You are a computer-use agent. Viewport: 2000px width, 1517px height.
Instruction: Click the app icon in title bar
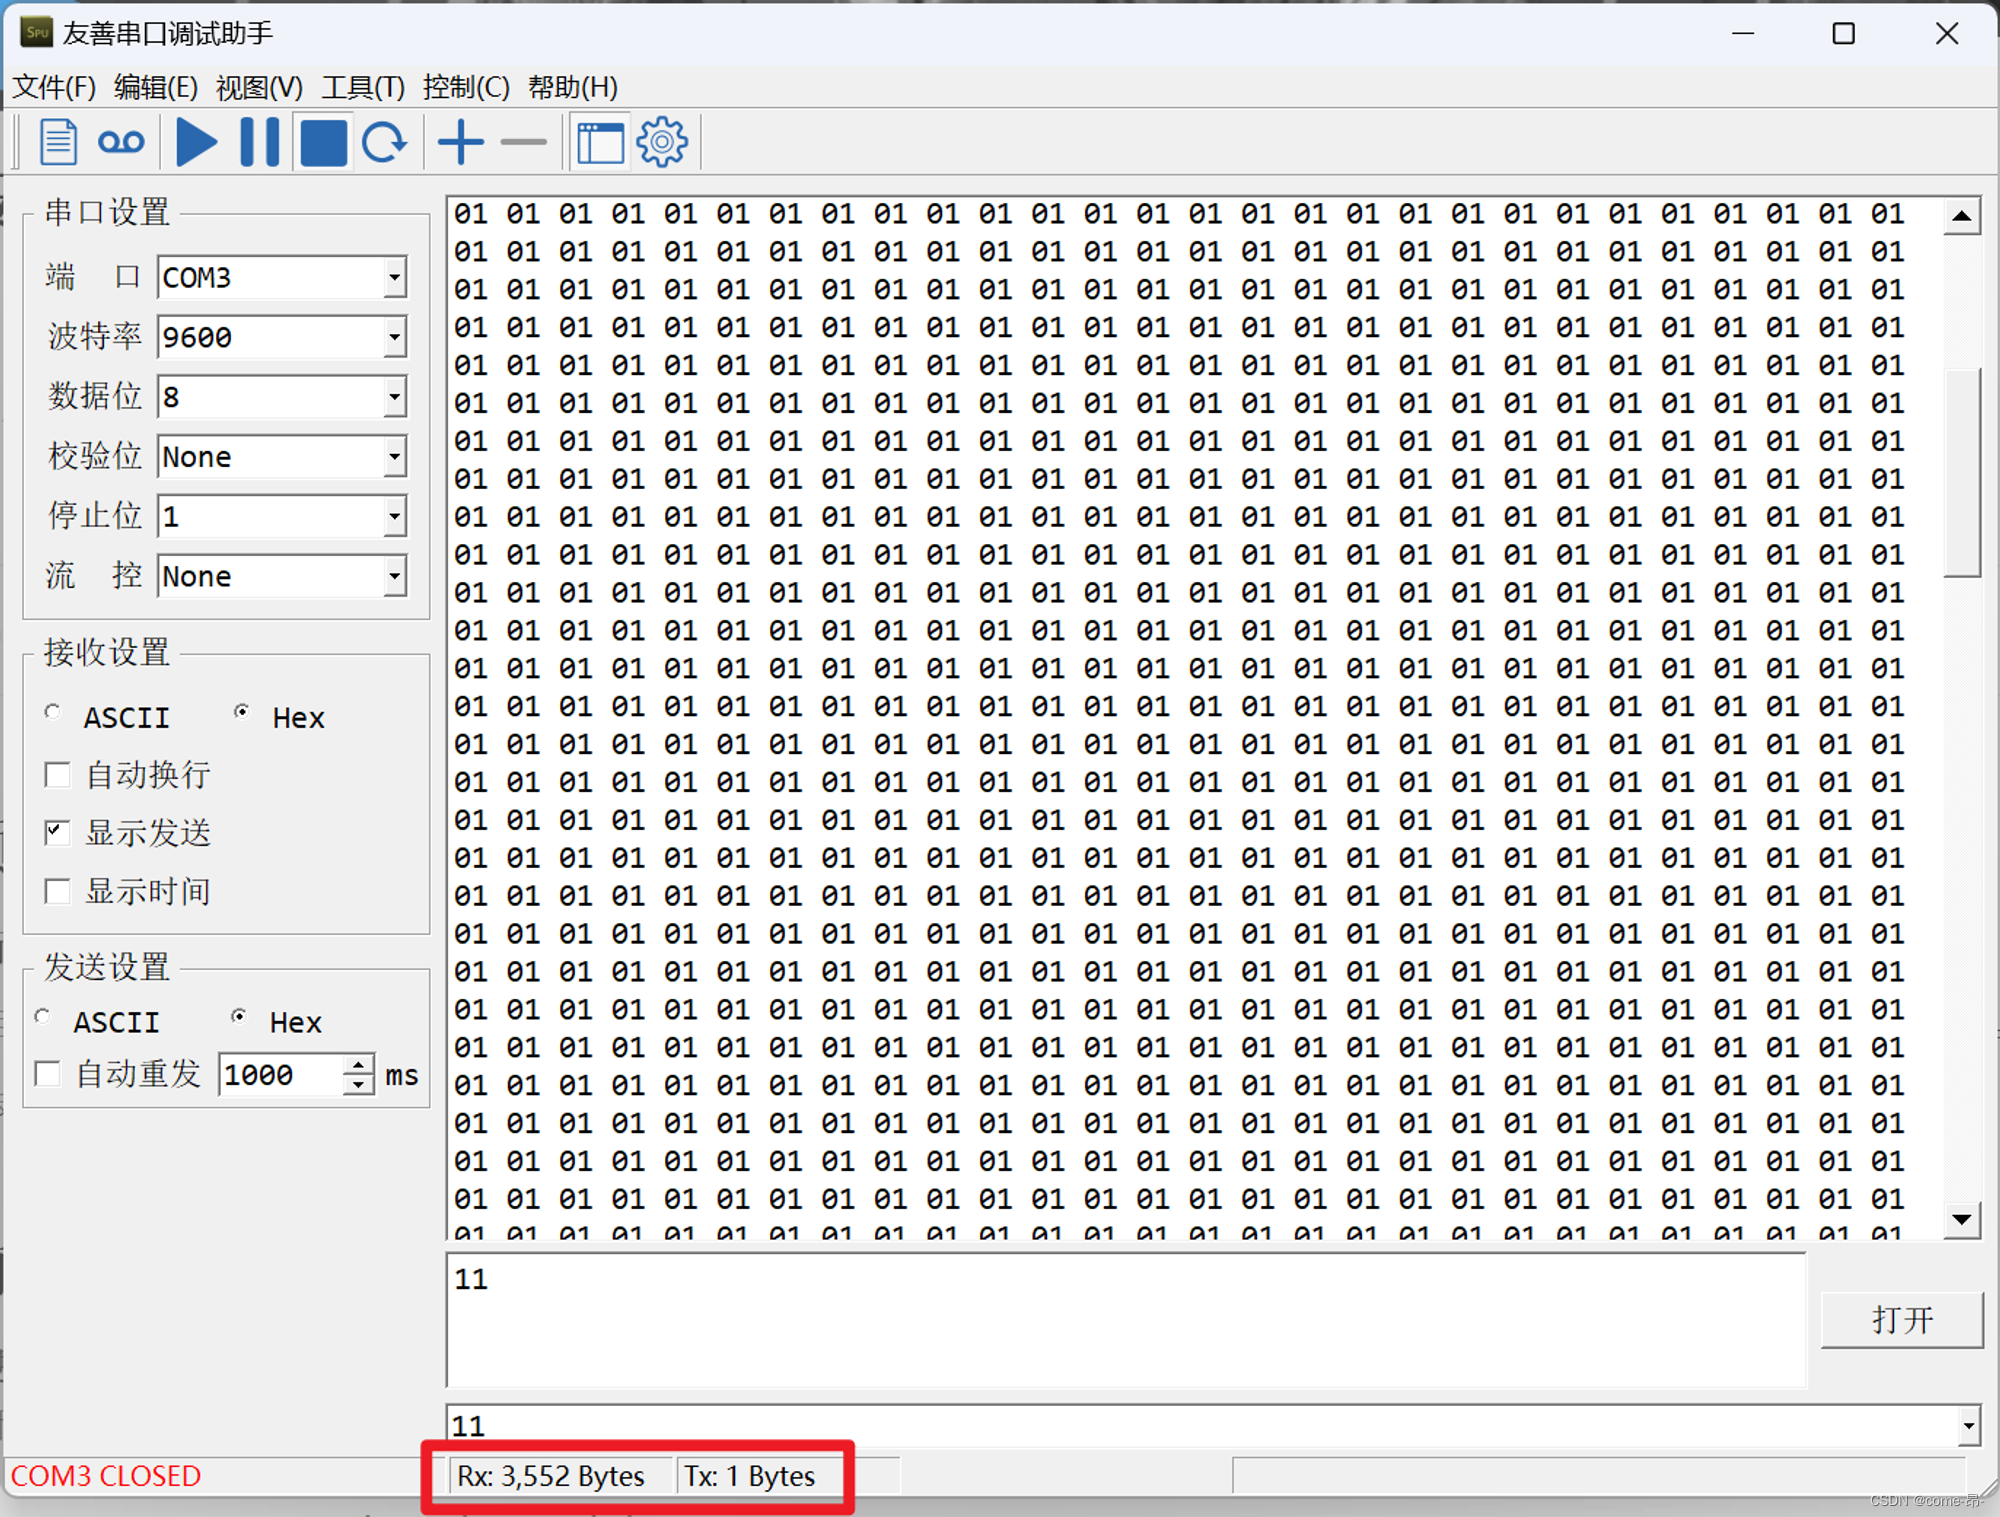pos(36,33)
